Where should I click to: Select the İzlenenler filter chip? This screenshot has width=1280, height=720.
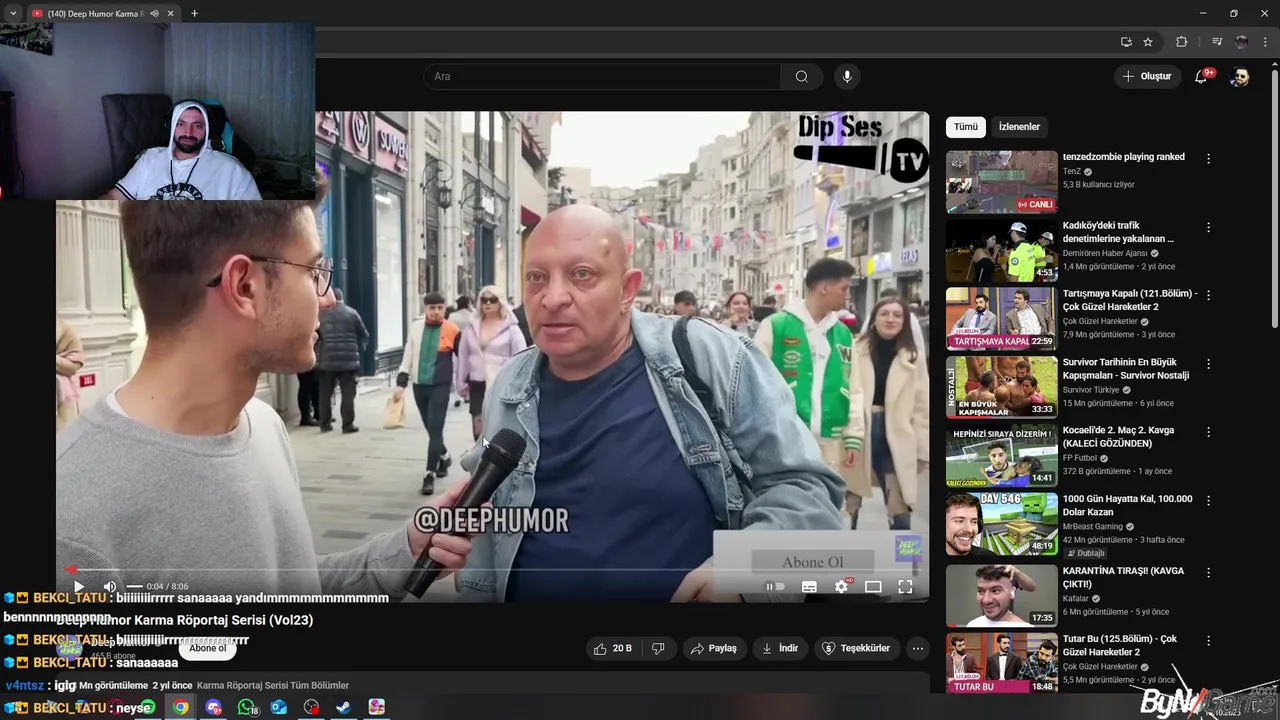[x=1019, y=127]
